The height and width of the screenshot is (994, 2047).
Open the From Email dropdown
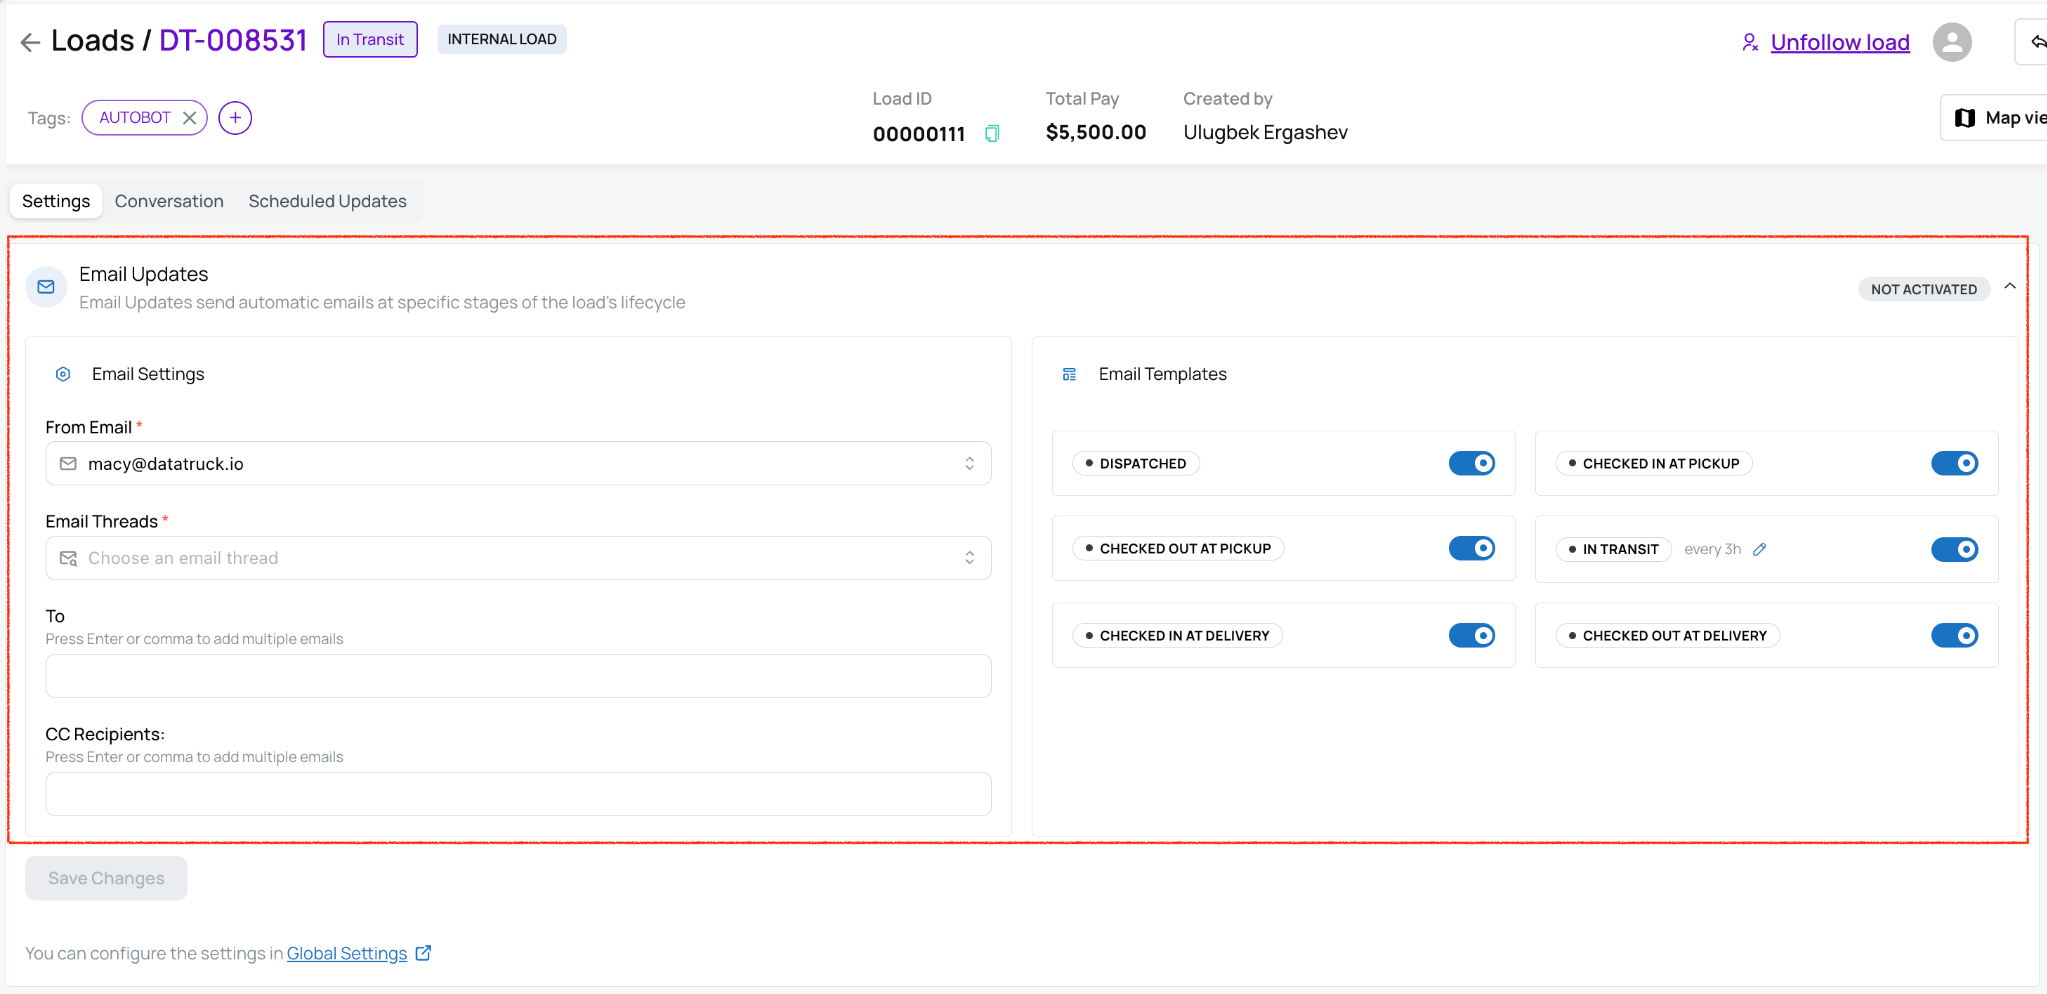point(518,464)
